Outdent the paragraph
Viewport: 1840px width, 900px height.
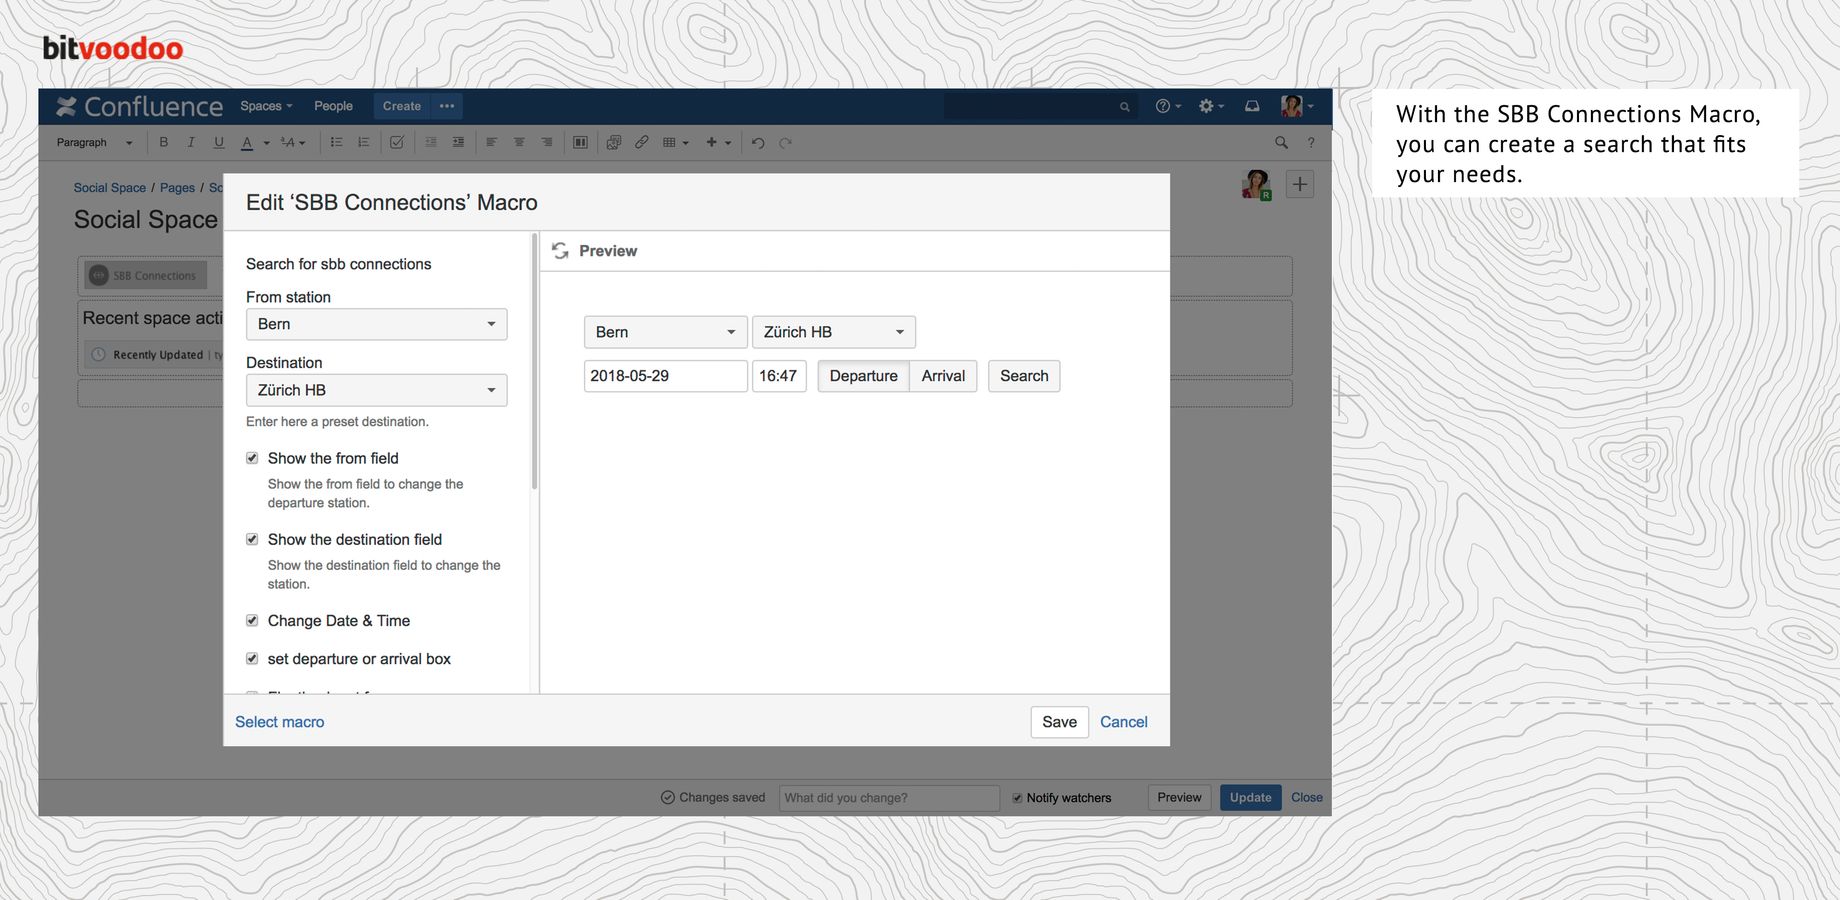431,142
